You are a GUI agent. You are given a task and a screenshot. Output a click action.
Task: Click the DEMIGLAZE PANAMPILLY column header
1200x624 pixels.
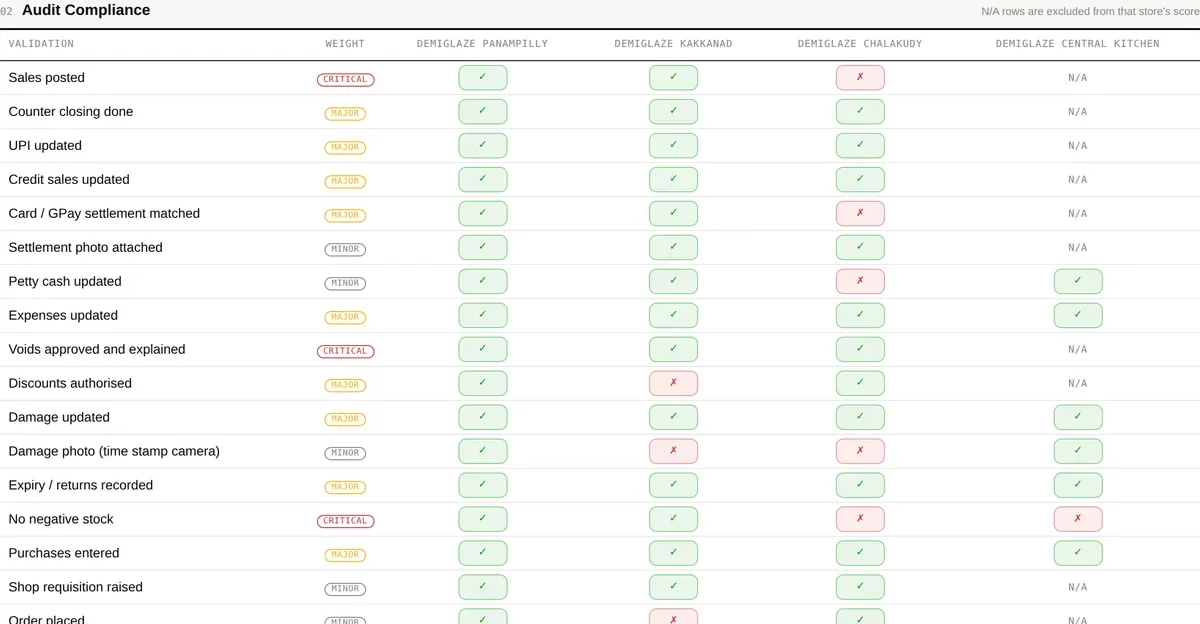pos(482,44)
